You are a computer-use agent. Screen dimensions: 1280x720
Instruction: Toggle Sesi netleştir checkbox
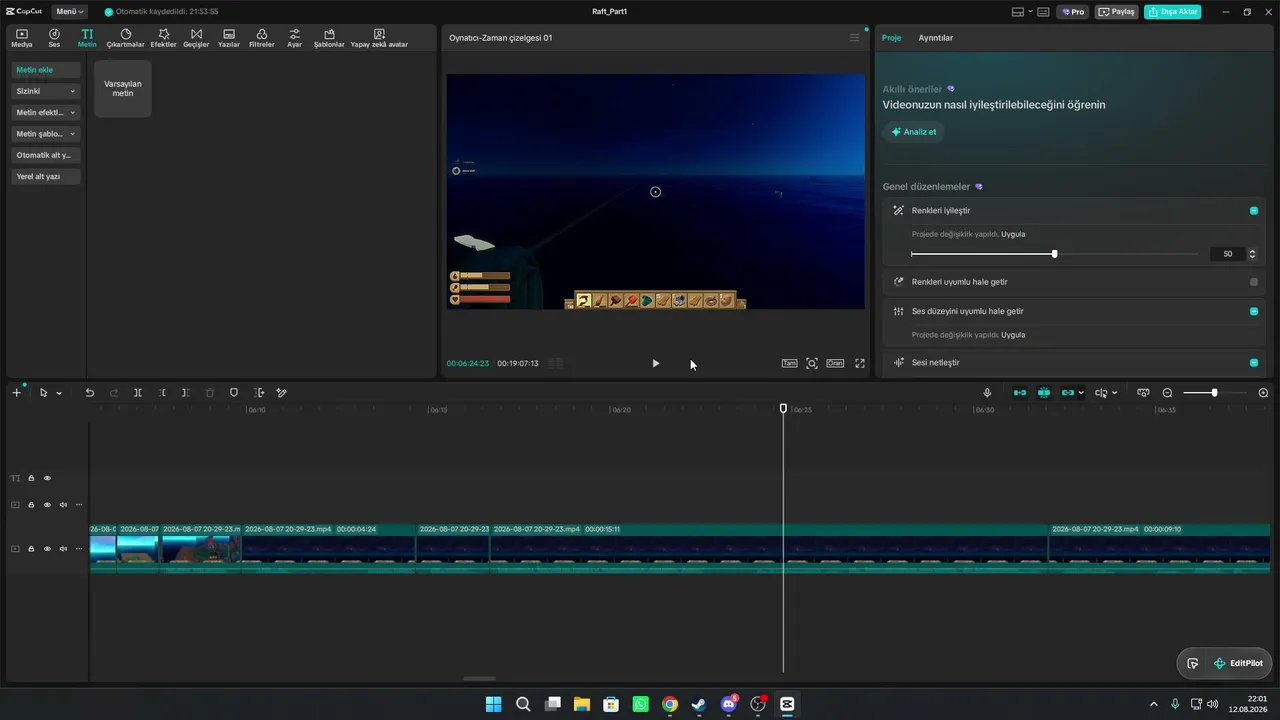(x=1254, y=362)
